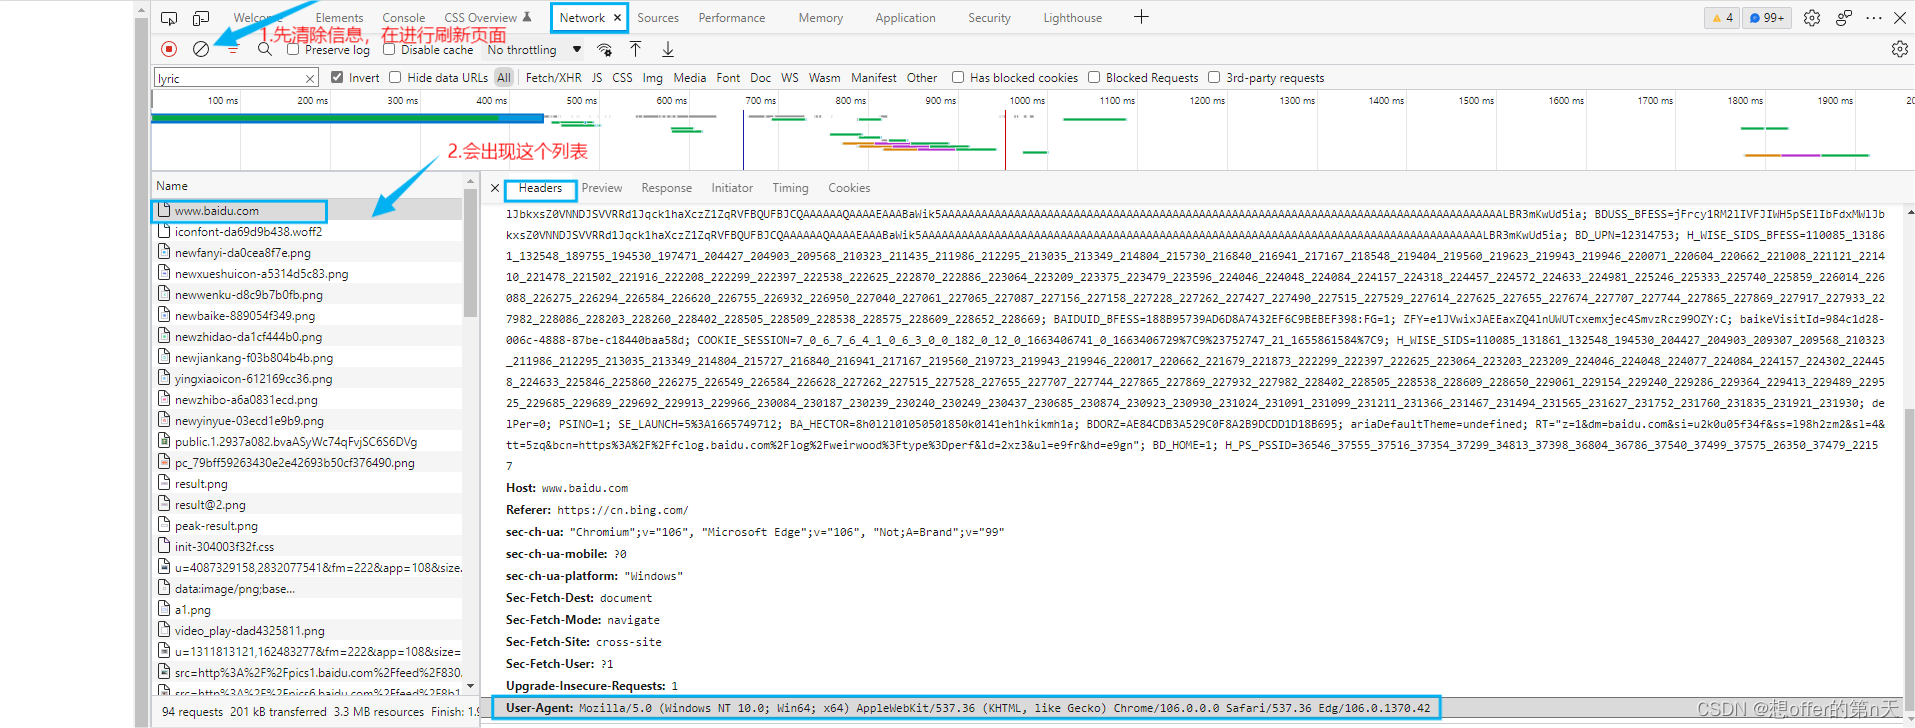This screenshot has height=728, width=1915.
Task: Open the Performance tab
Action: pyautogui.click(x=732, y=18)
